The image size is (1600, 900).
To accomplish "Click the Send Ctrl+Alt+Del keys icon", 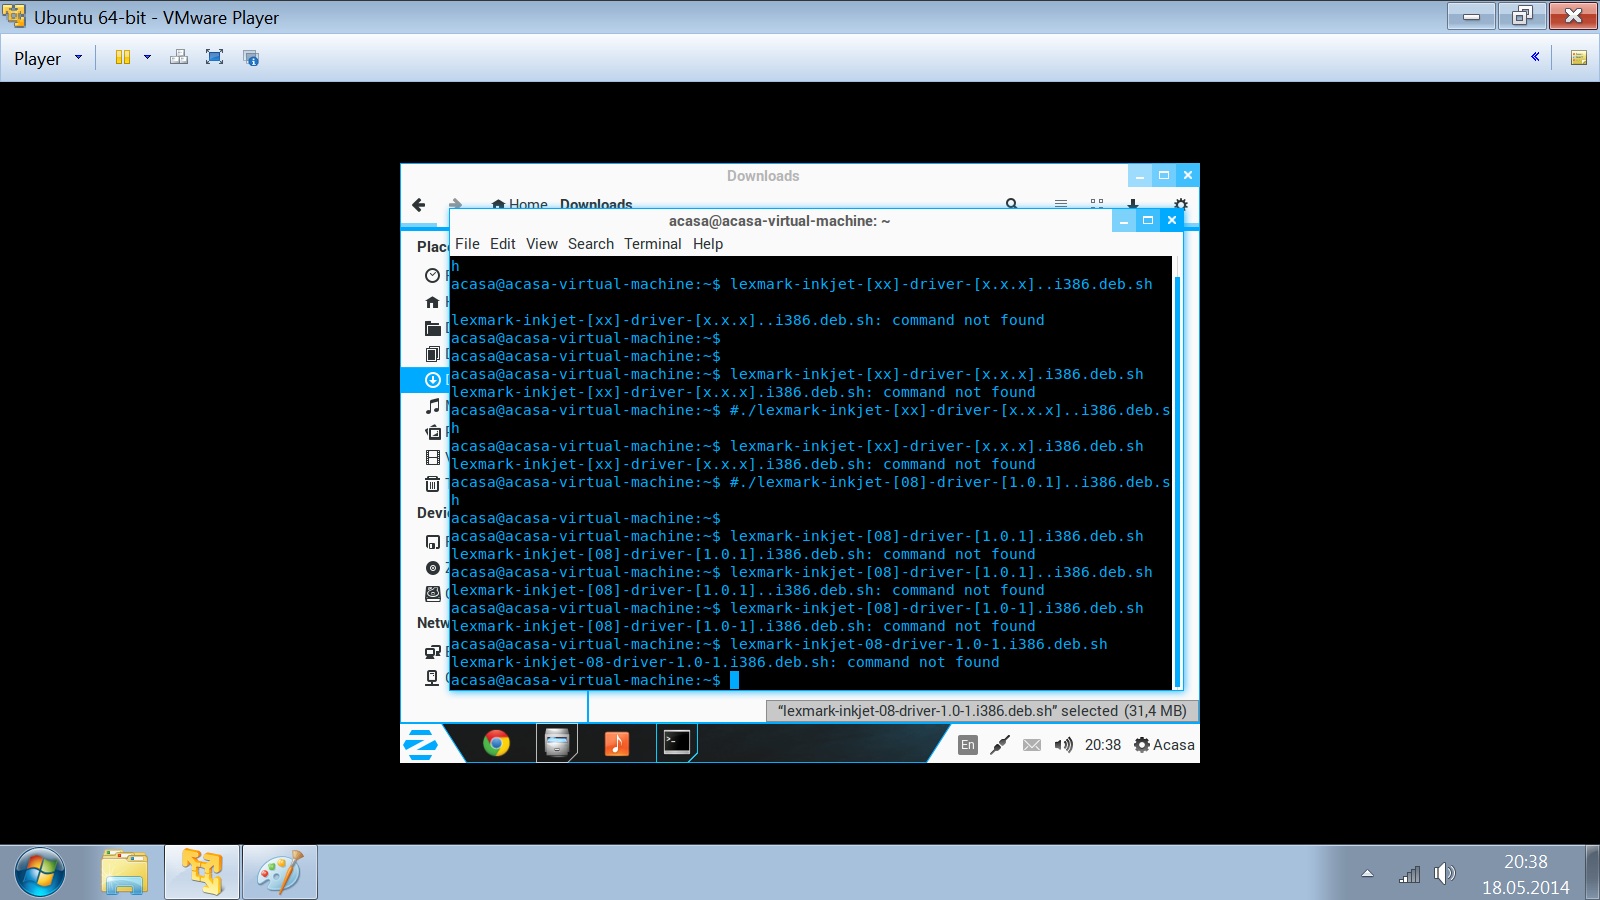I will coord(179,58).
